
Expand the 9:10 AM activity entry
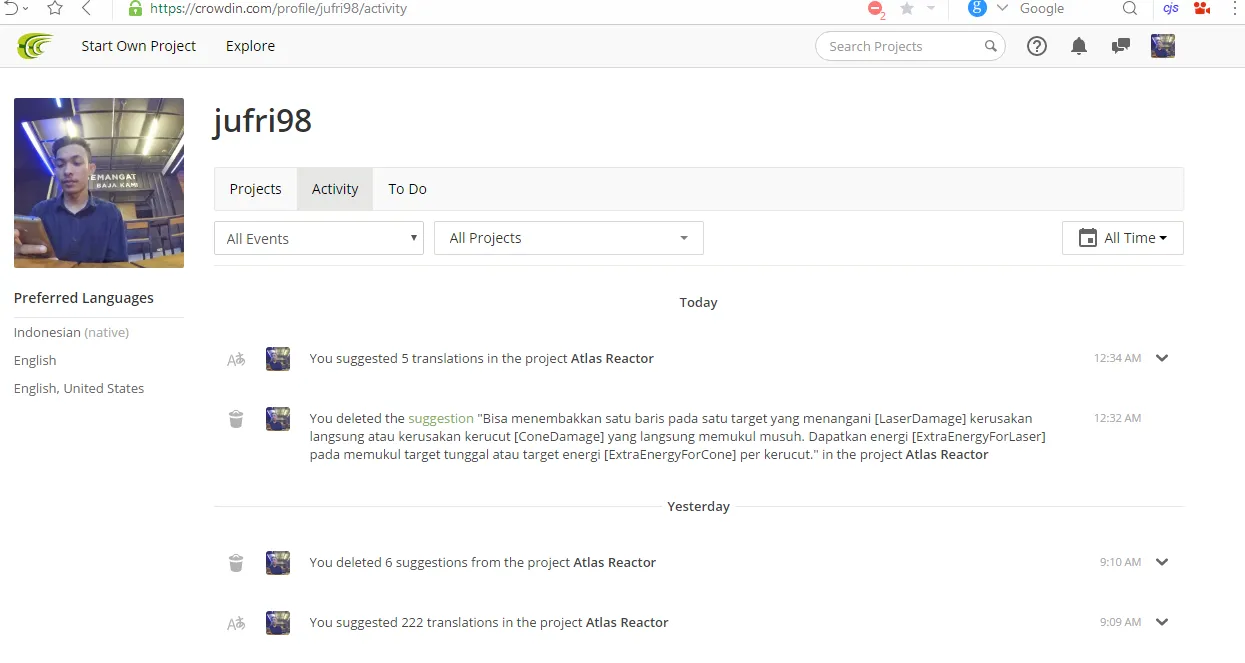point(1162,562)
